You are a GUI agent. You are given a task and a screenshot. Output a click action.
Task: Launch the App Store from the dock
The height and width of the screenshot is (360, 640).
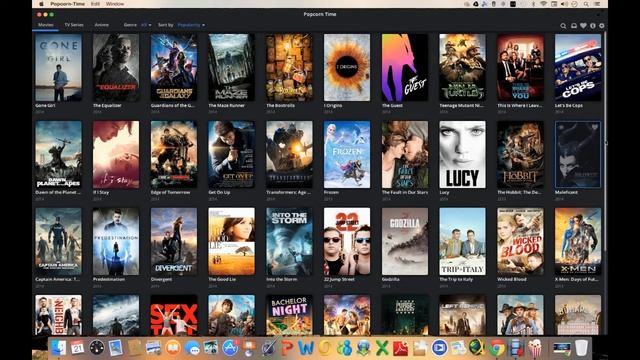(x=230, y=348)
